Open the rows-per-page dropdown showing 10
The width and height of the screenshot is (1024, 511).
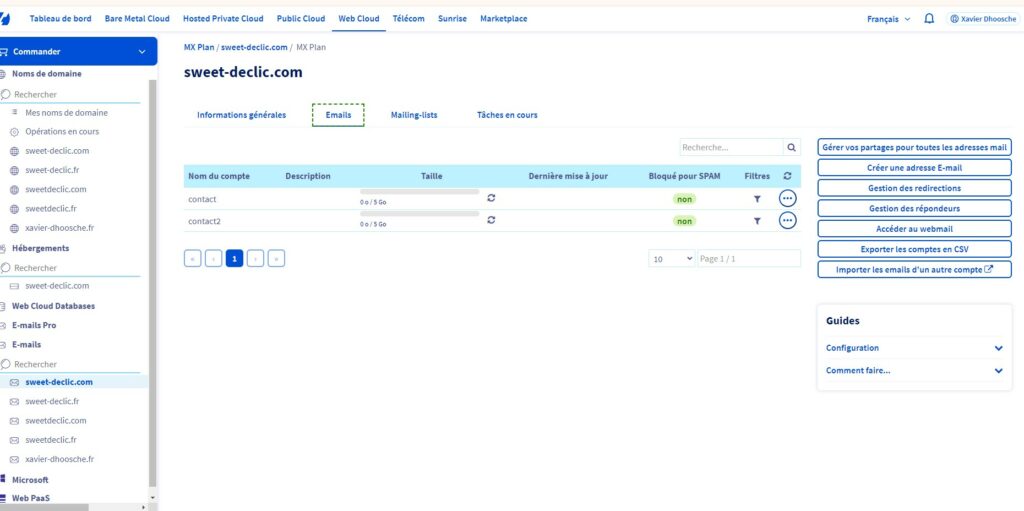671,258
